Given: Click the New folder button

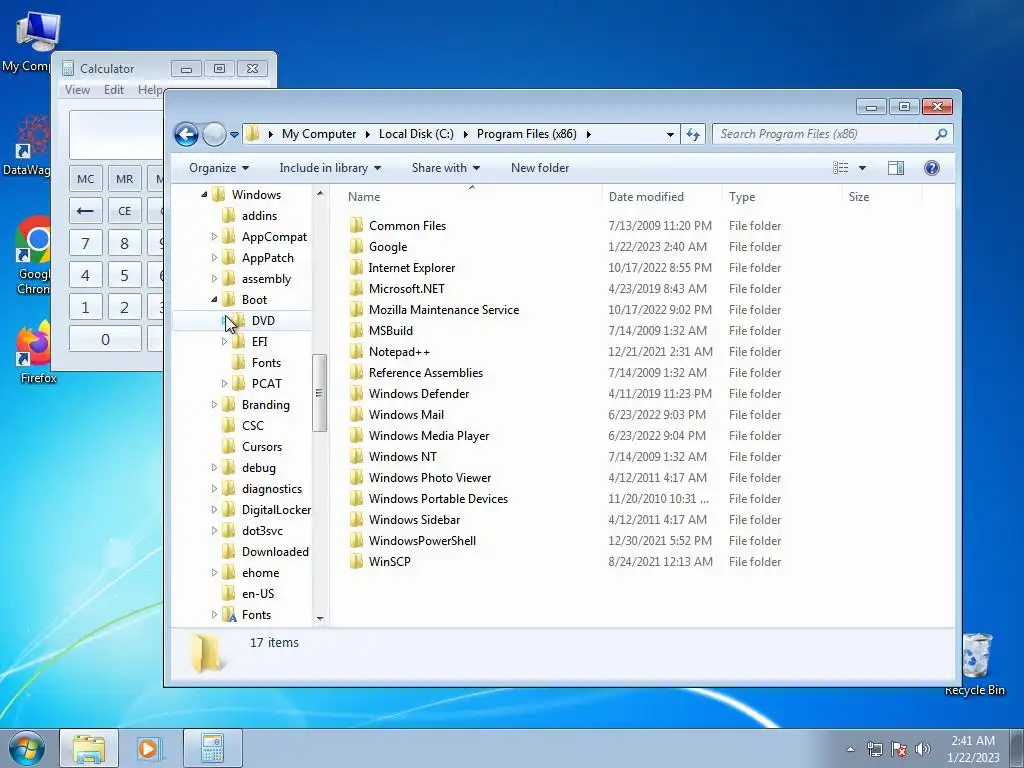Looking at the screenshot, I should 539,168.
